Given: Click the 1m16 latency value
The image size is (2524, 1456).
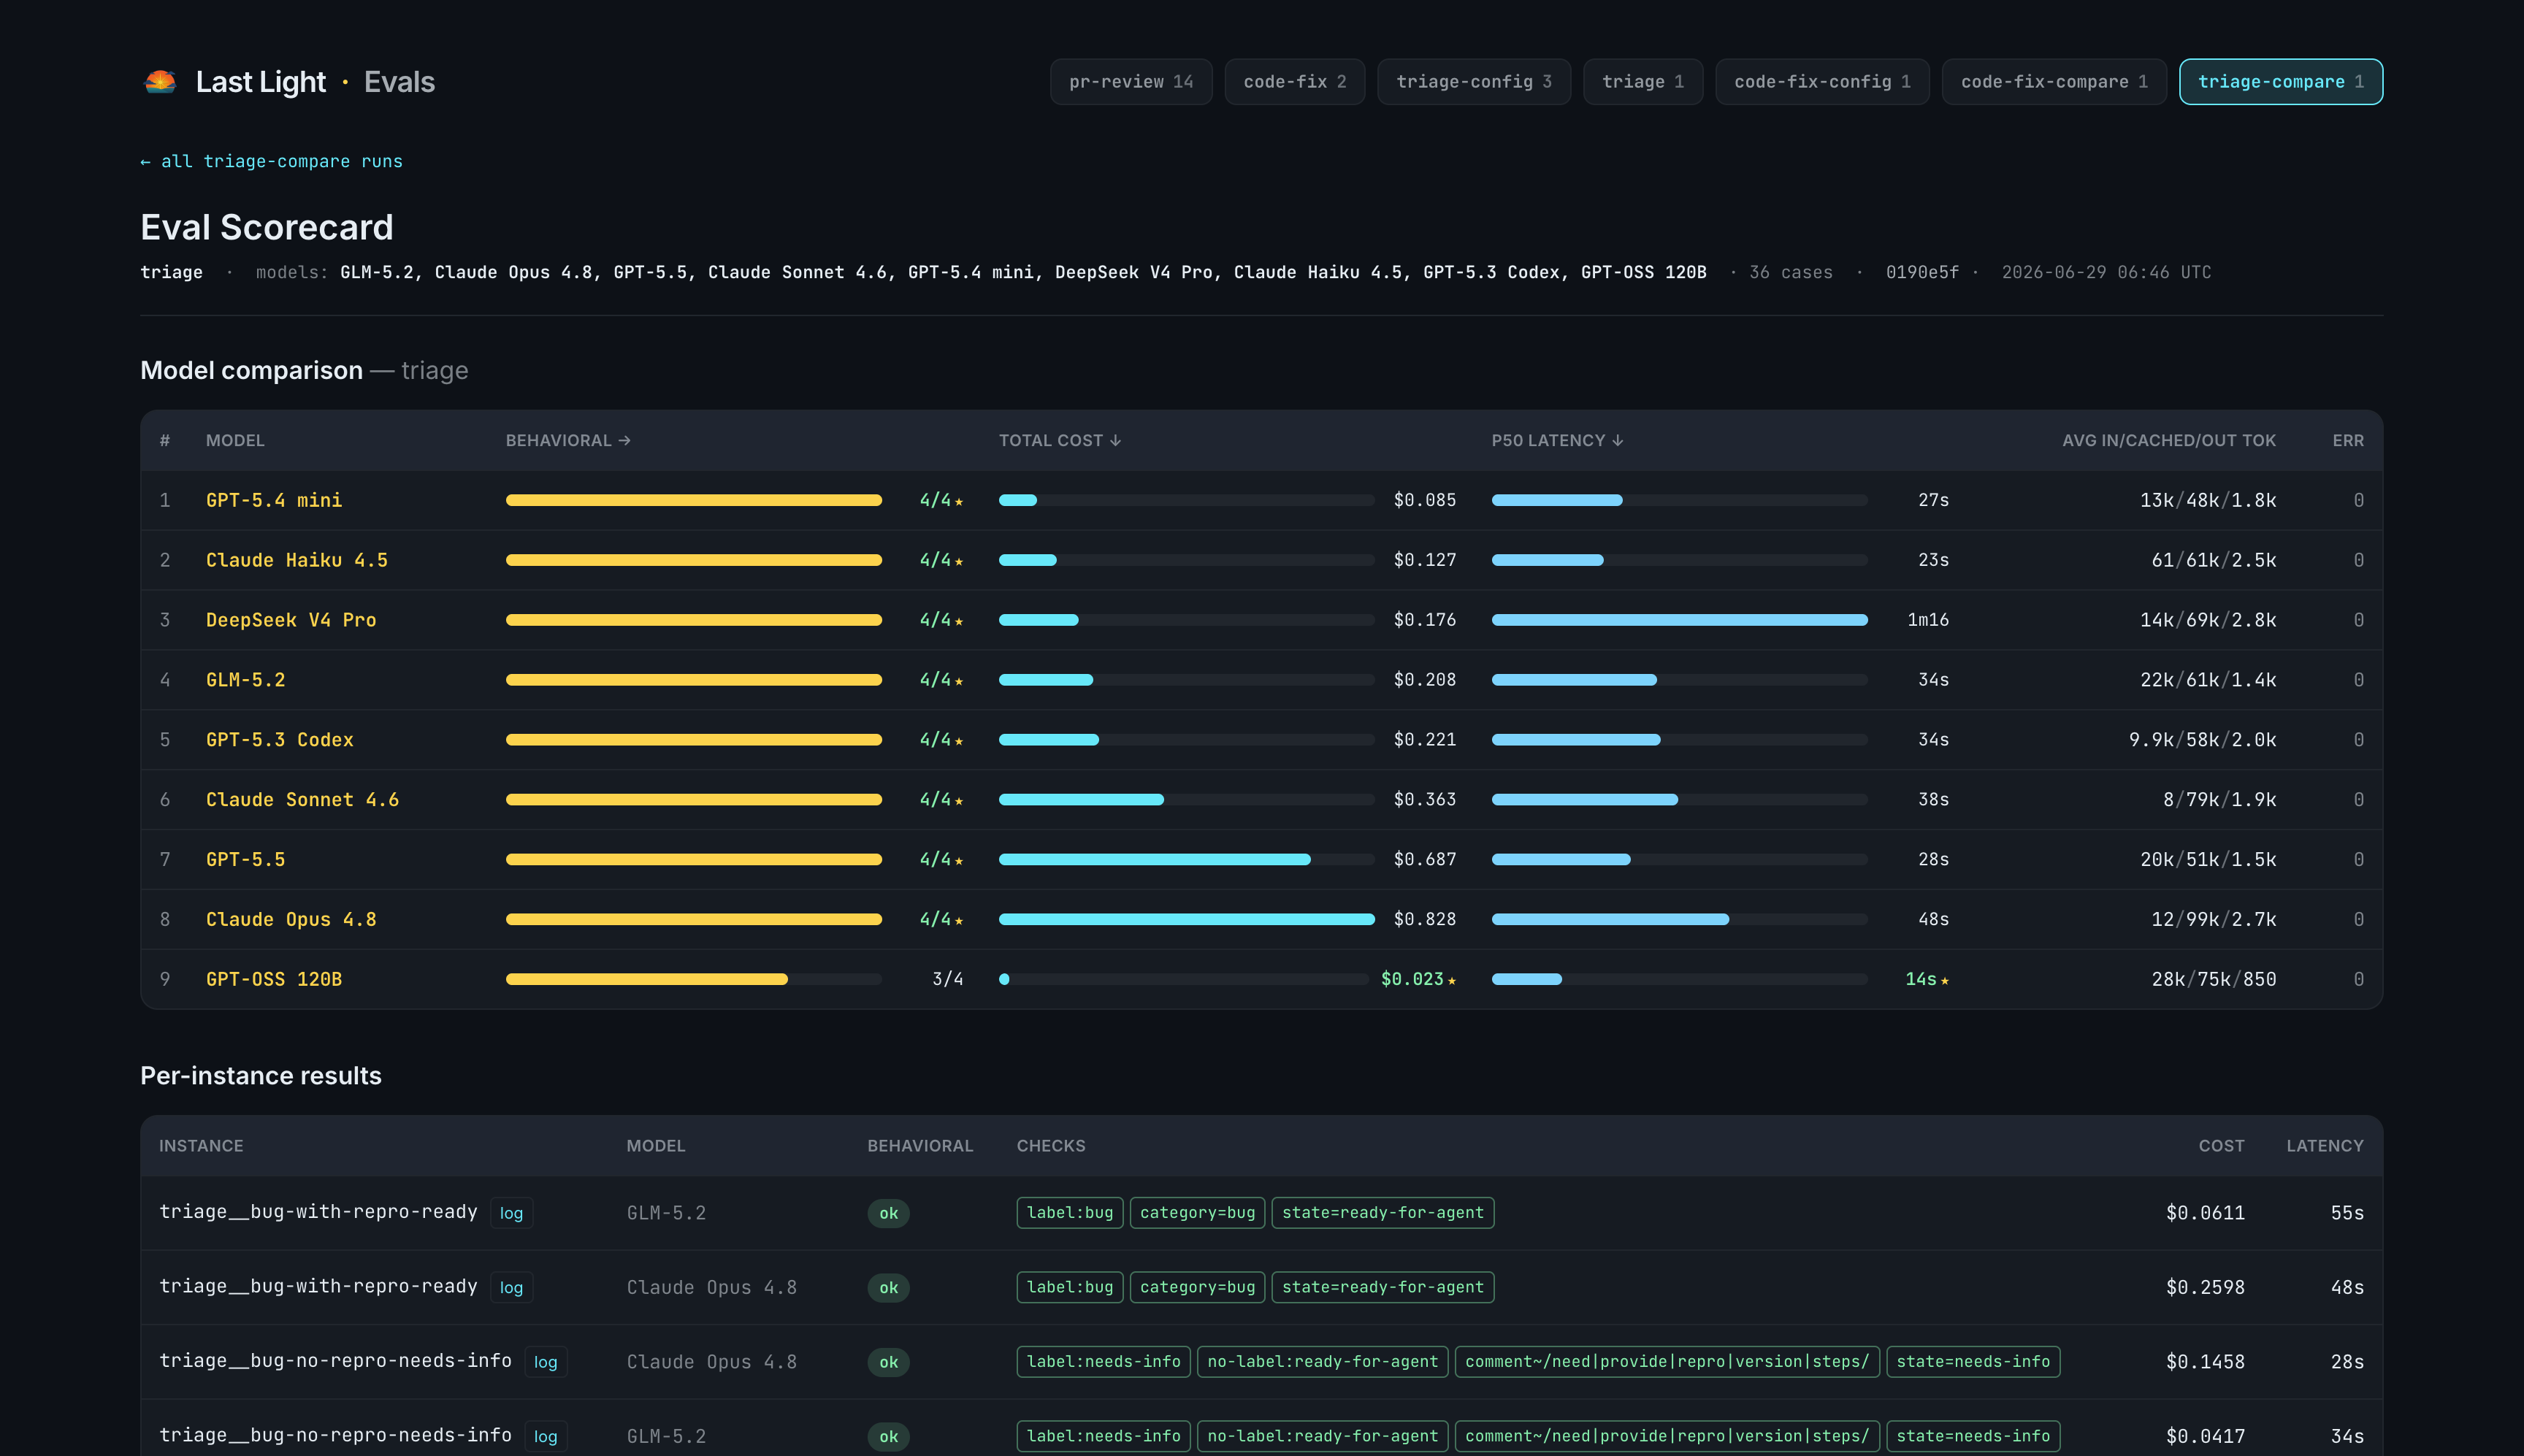Looking at the screenshot, I should pyautogui.click(x=1927, y=620).
